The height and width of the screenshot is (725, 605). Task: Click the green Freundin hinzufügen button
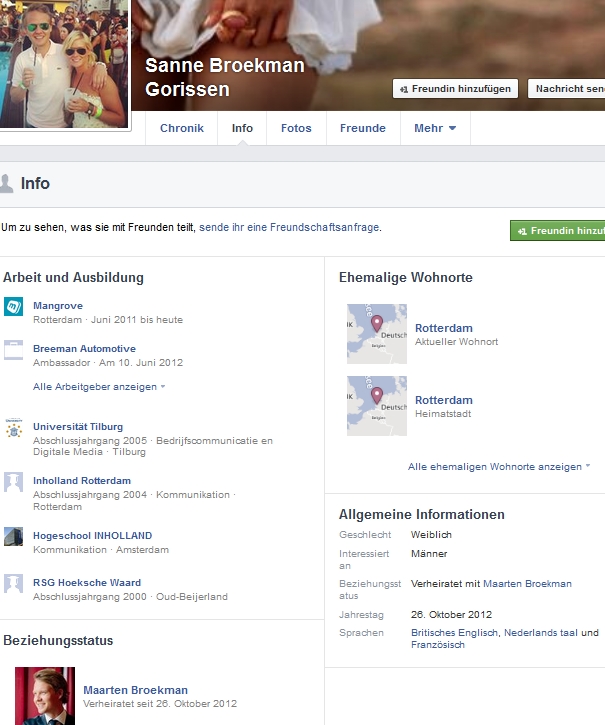pyautogui.click(x=558, y=230)
